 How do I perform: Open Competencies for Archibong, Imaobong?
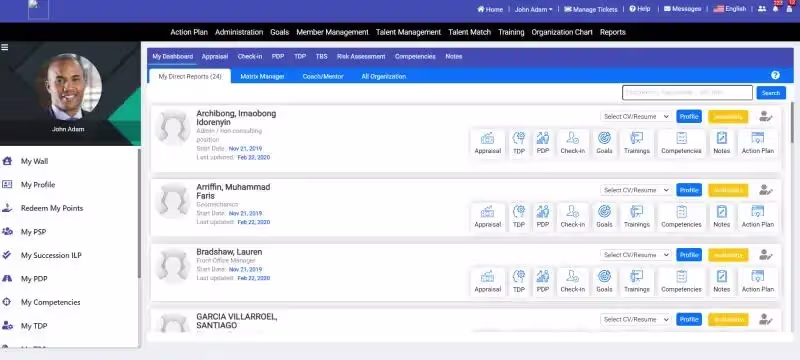pos(681,143)
